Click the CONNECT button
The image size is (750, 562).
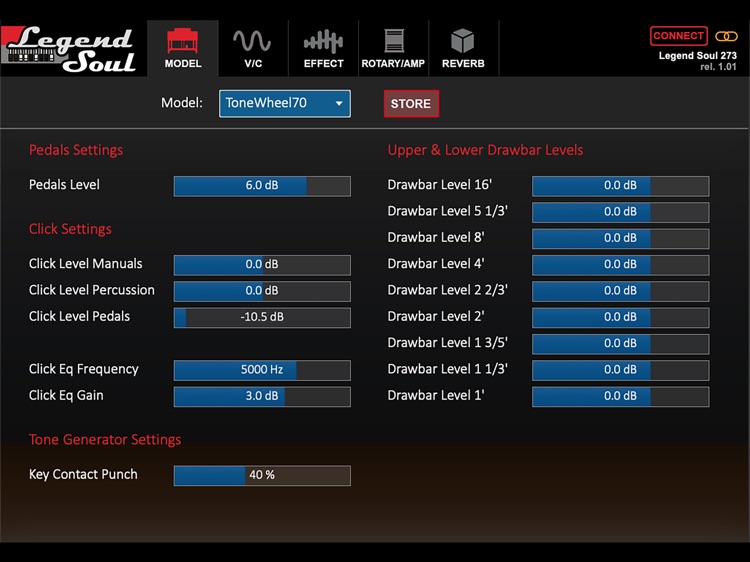[678, 36]
